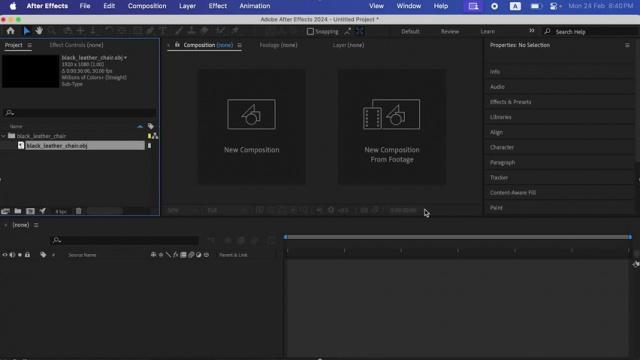The image size is (640, 360).
Task: Collapse the black_leather_chair folder
Action: 4,136
